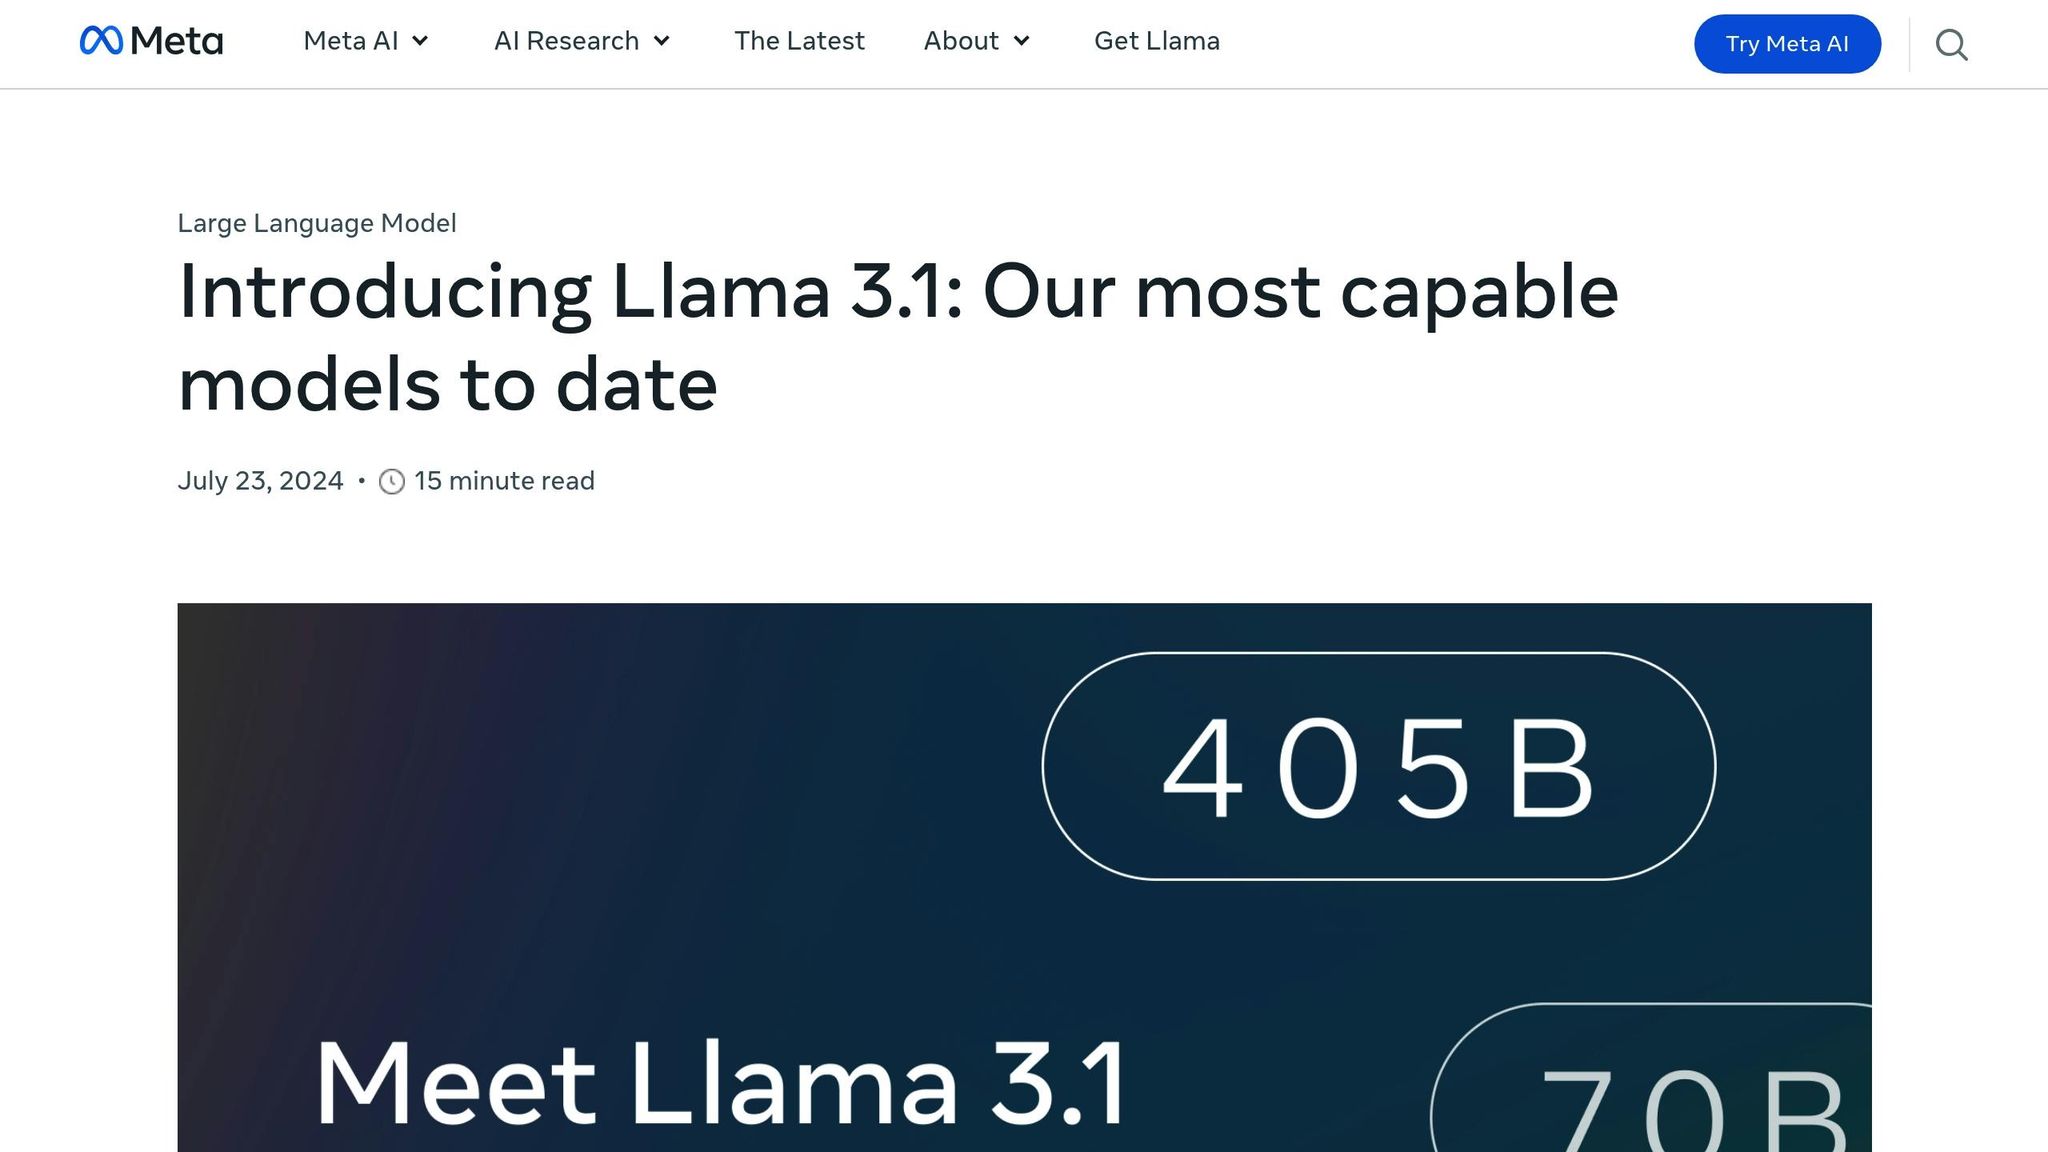The image size is (2048, 1152).
Task: Click the Meta infinity symbol
Action: click(101, 42)
